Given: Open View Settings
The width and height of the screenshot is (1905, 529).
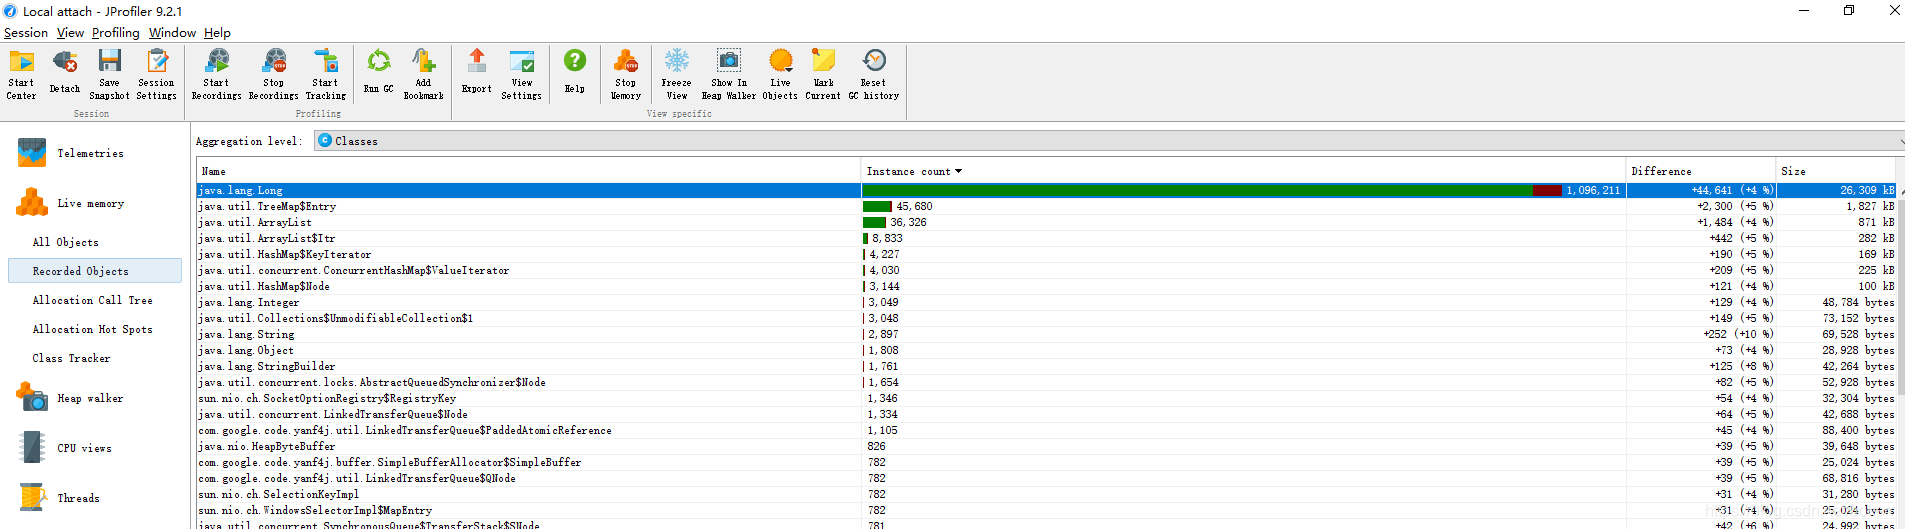Looking at the screenshot, I should [x=521, y=74].
